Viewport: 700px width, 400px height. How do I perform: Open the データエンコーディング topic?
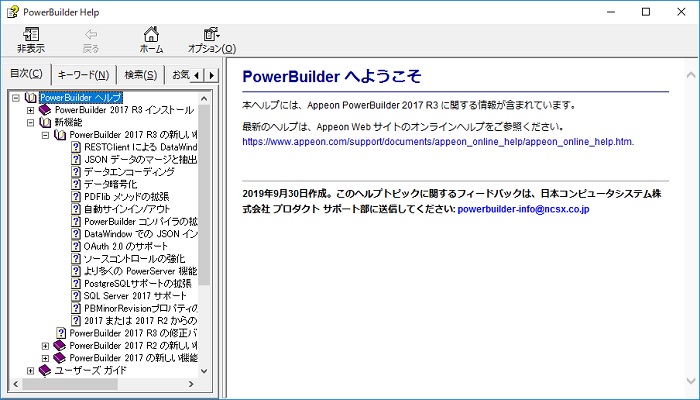point(129,172)
